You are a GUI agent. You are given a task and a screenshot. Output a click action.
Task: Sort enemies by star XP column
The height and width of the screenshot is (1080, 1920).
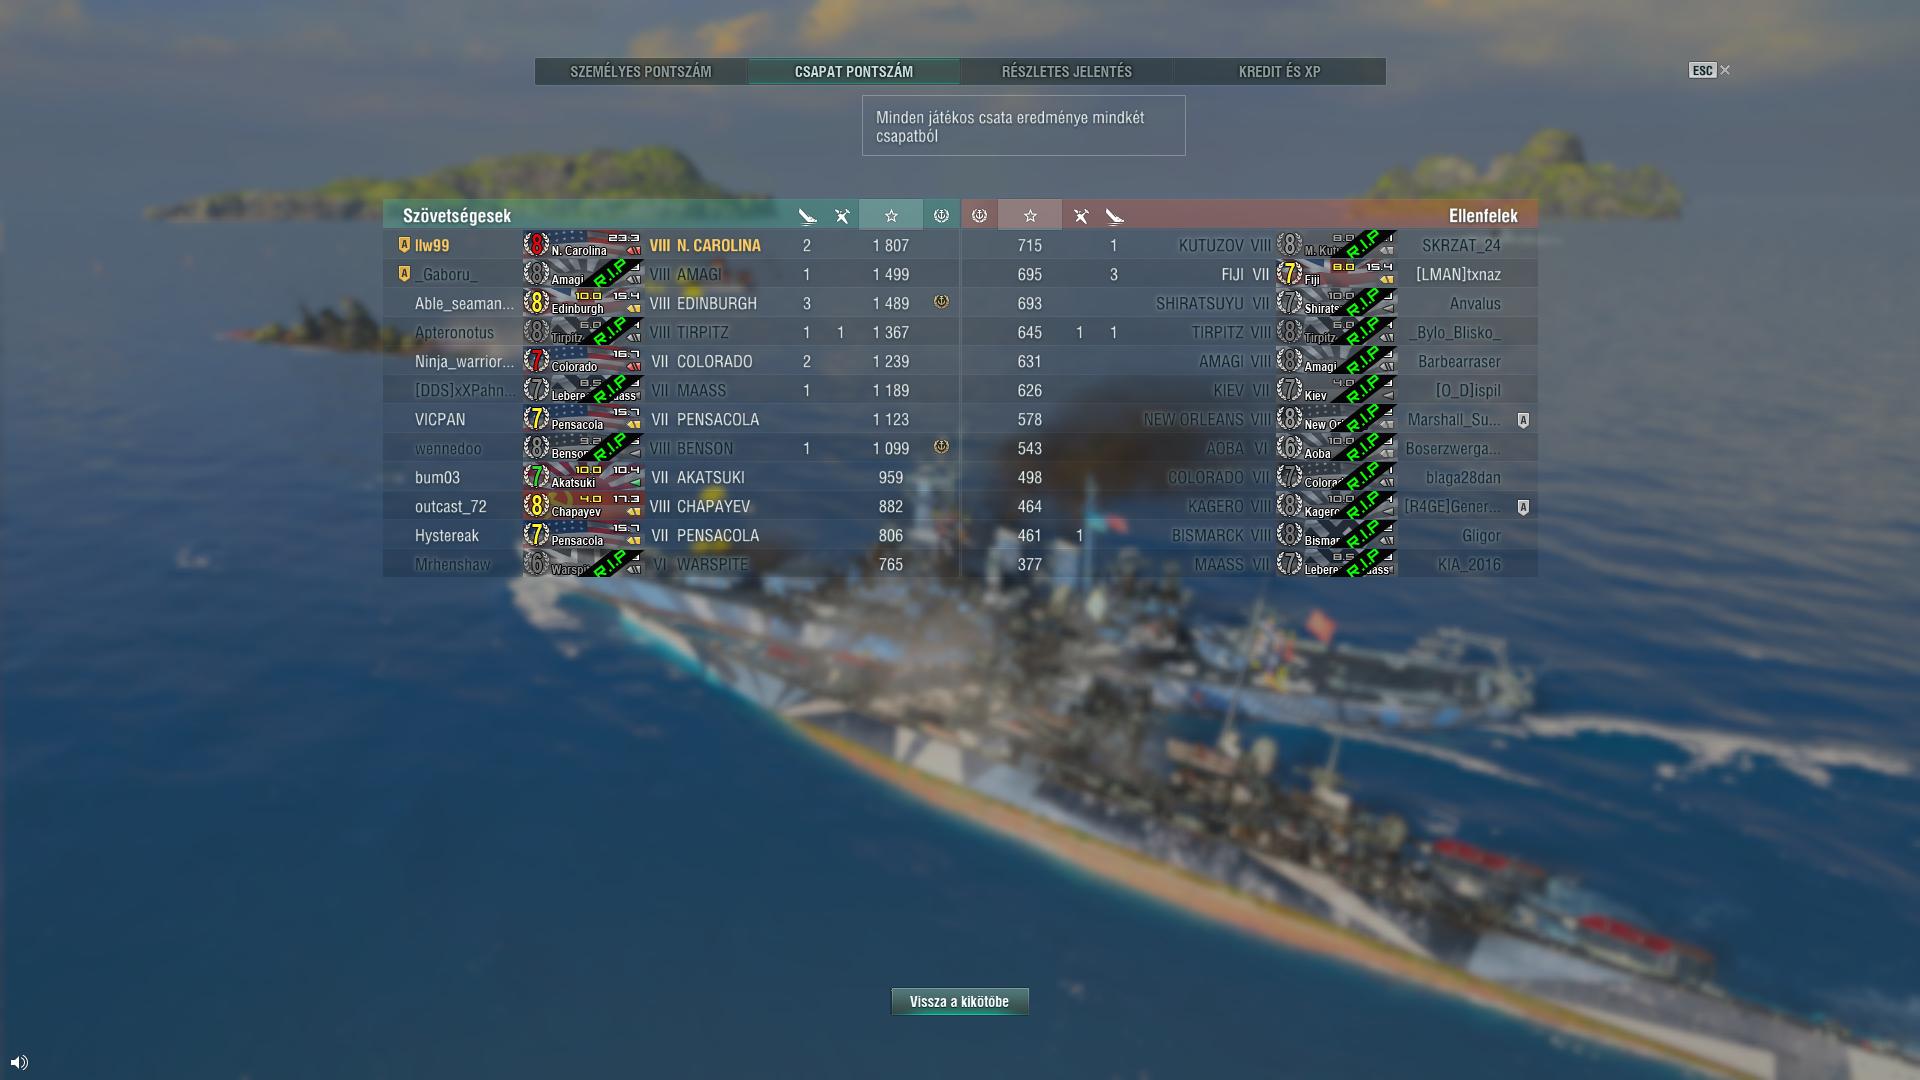[x=1030, y=215]
